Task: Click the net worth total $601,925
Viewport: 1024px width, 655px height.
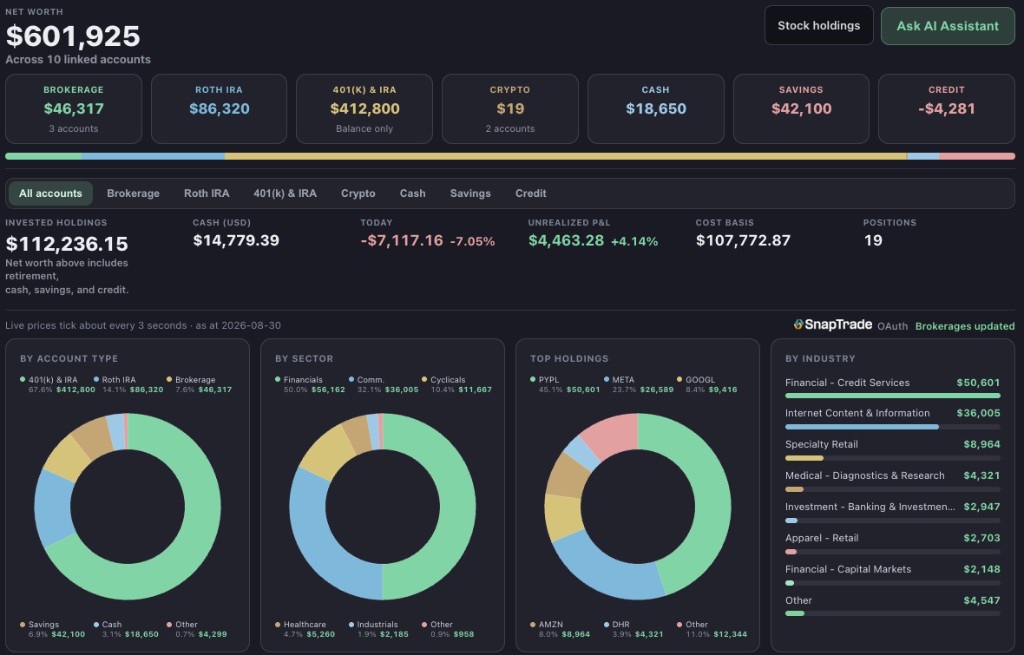Action: coord(72,36)
